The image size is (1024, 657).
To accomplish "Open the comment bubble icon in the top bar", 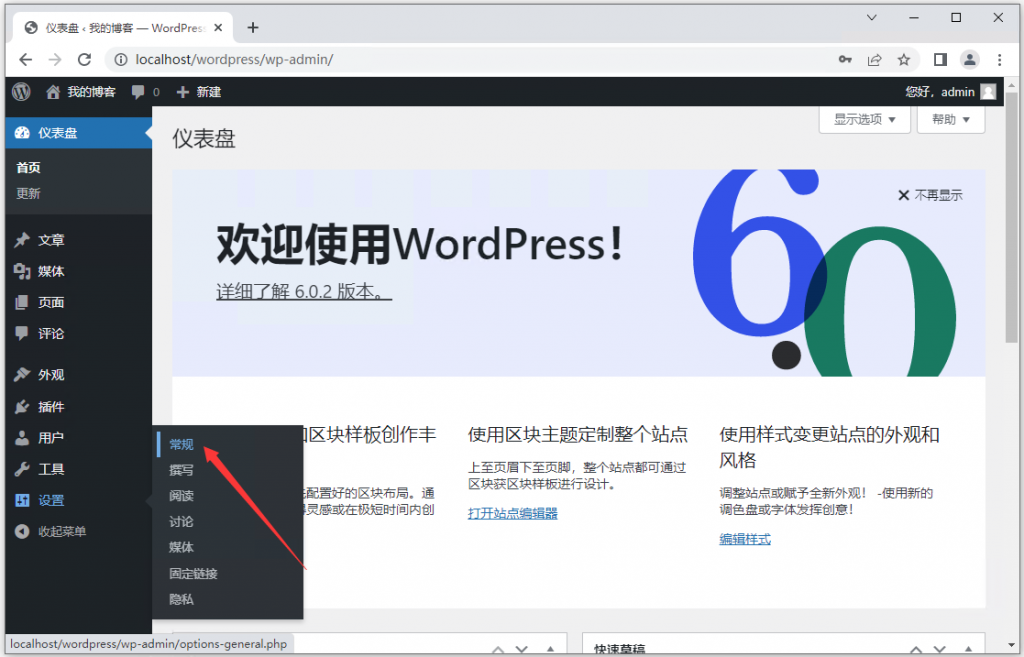I will click(x=136, y=91).
